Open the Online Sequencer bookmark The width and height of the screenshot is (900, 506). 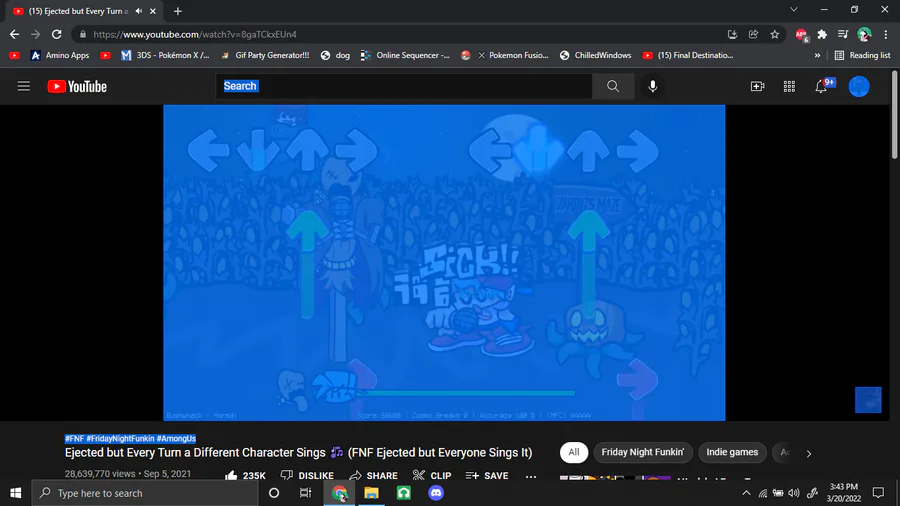coord(405,55)
